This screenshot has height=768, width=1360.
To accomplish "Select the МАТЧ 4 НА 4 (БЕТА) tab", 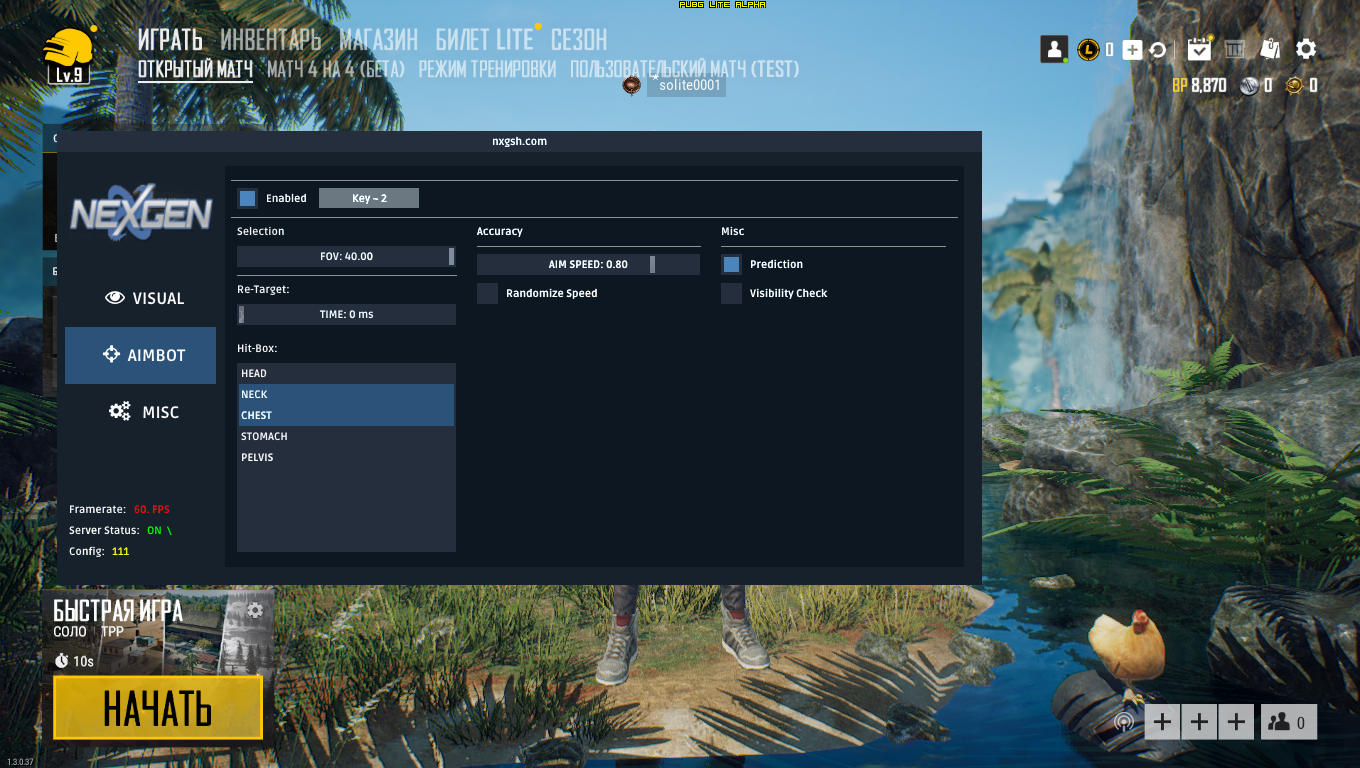I will [x=336, y=70].
